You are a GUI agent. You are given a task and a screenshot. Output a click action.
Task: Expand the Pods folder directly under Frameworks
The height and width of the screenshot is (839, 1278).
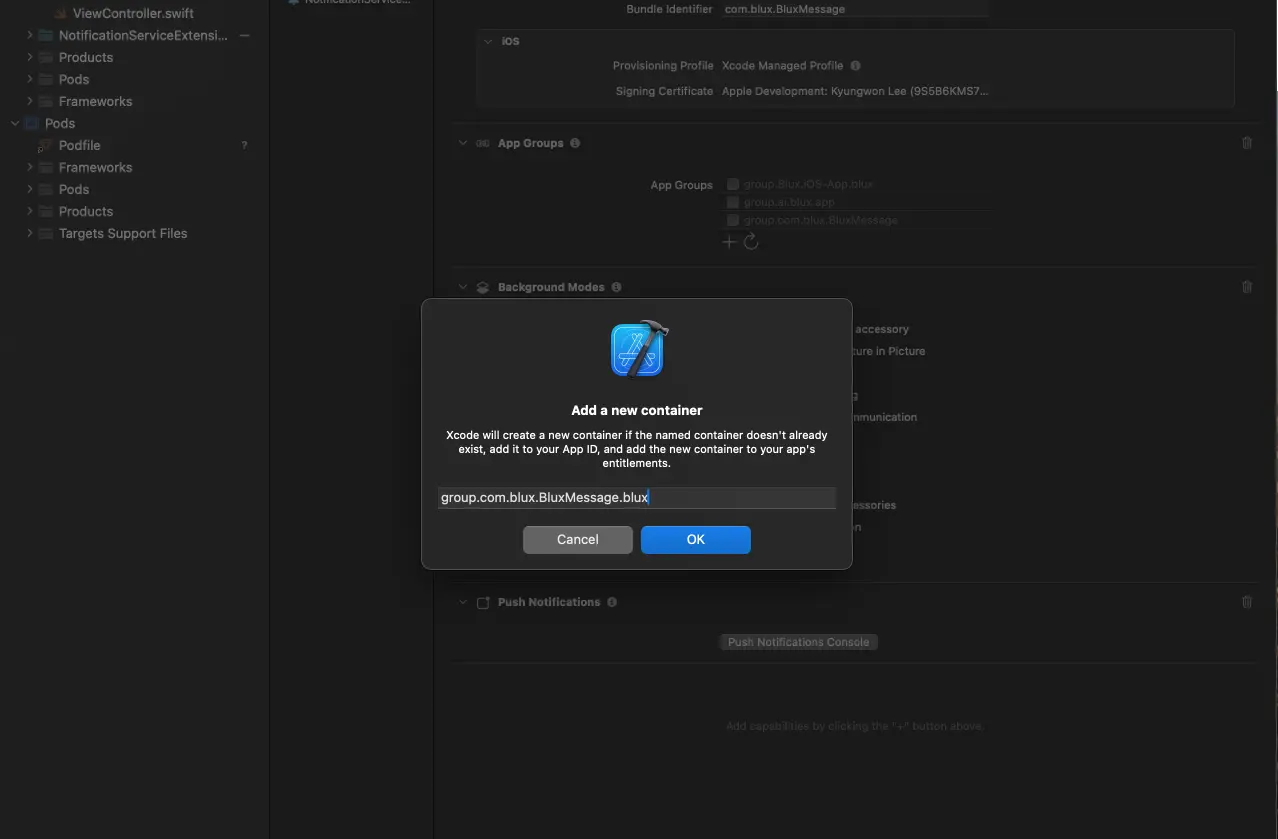click(x=30, y=189)
